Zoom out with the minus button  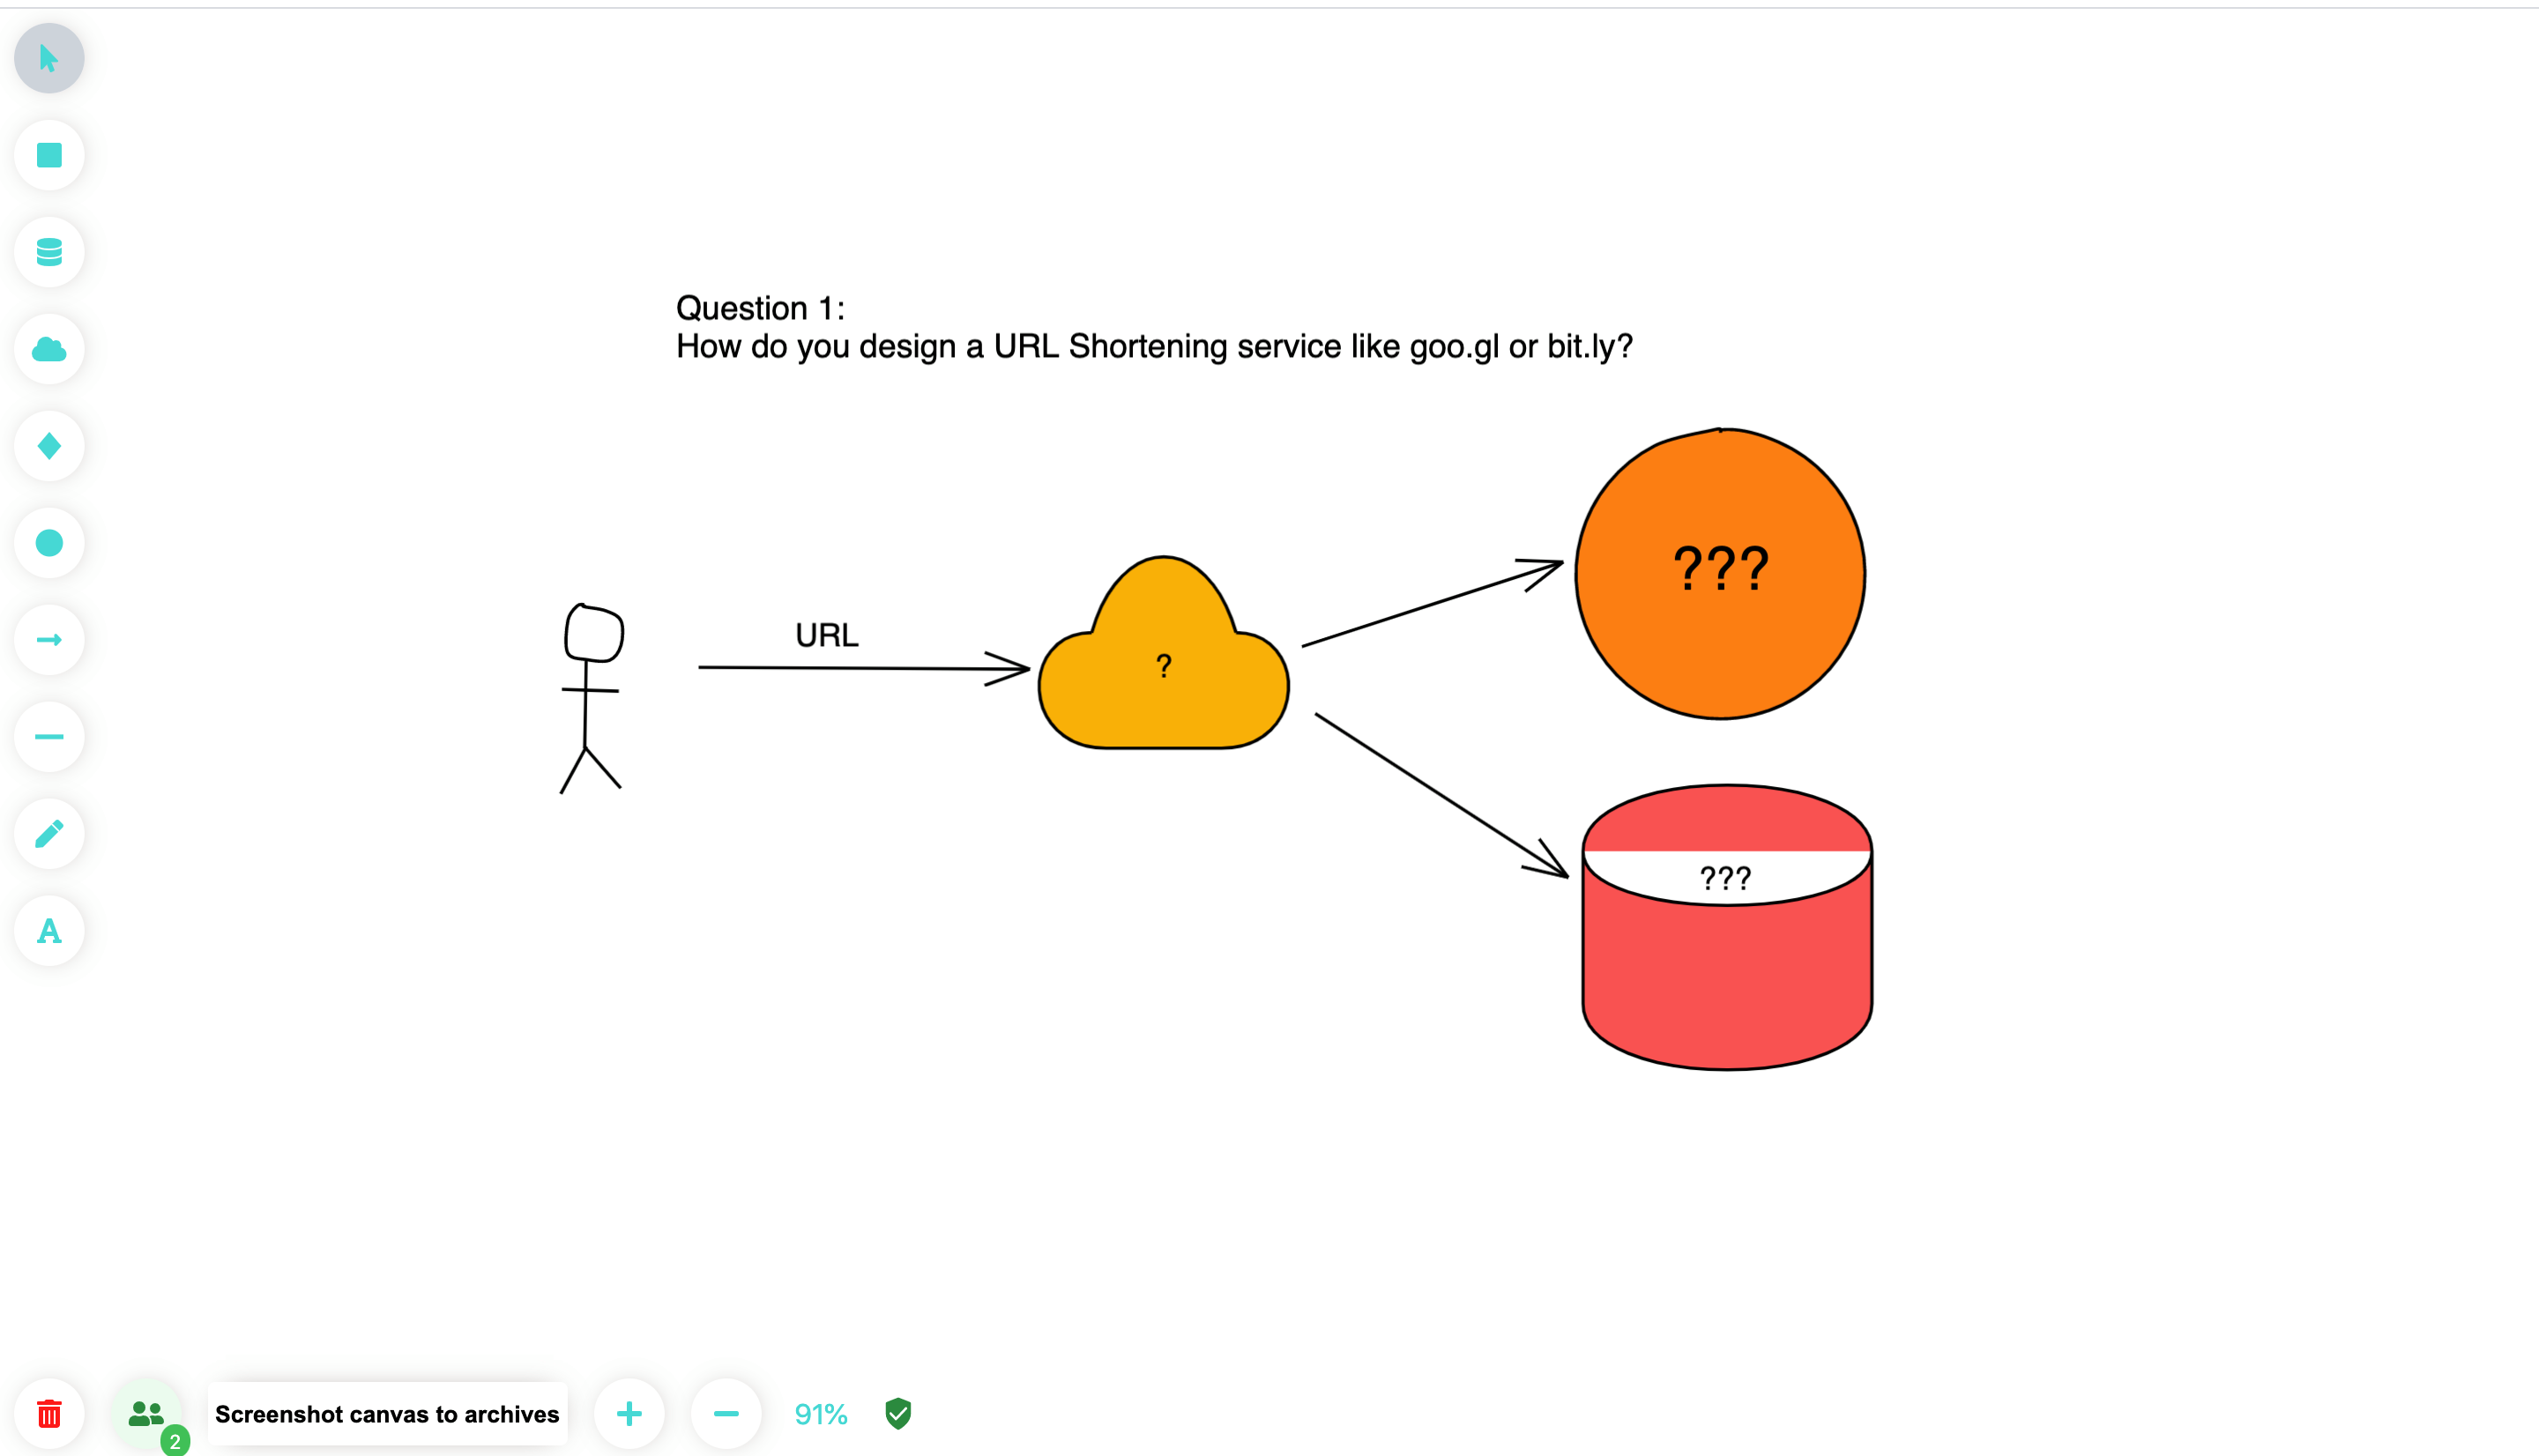point(726,1414)
